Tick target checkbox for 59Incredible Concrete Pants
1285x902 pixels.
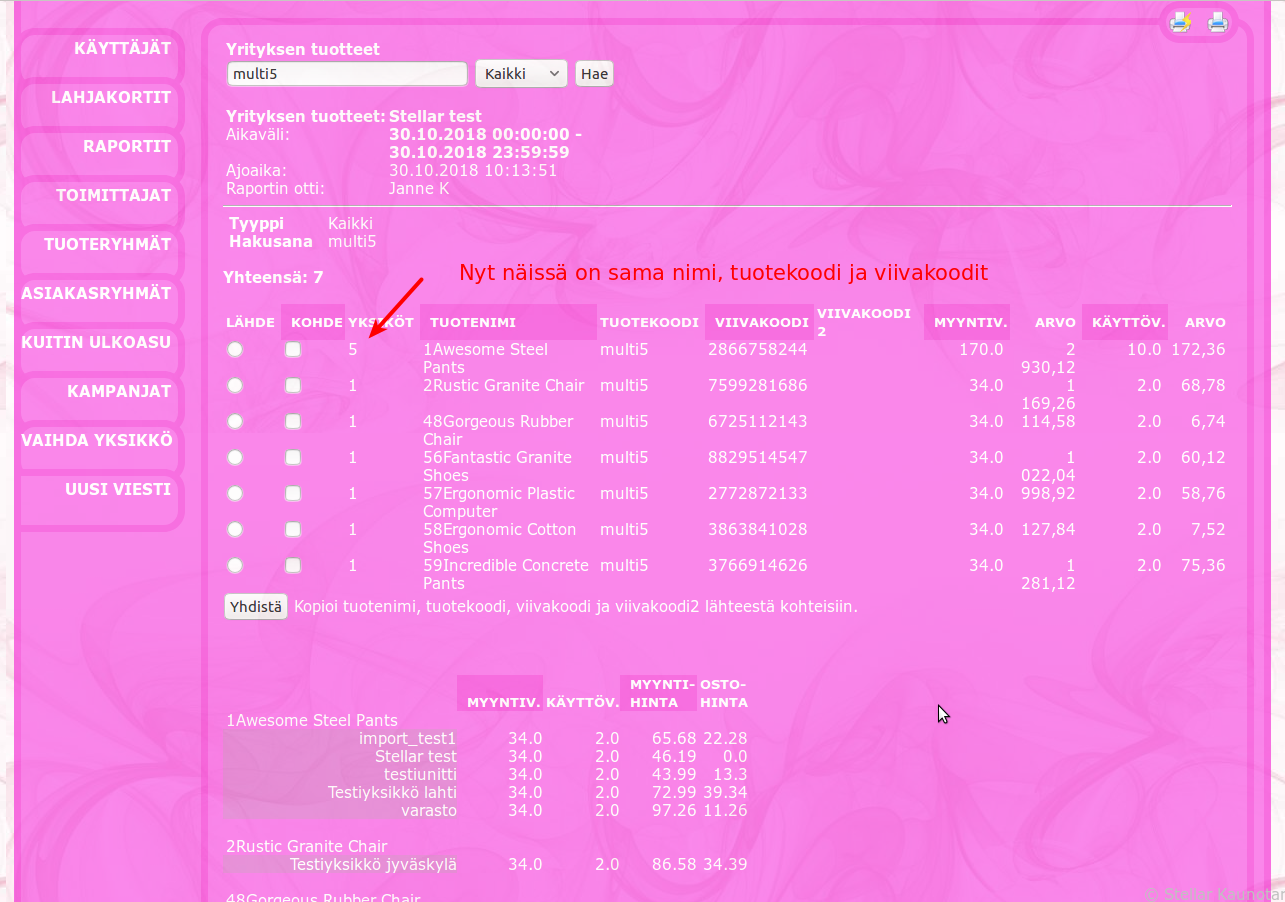pos(293,566)
